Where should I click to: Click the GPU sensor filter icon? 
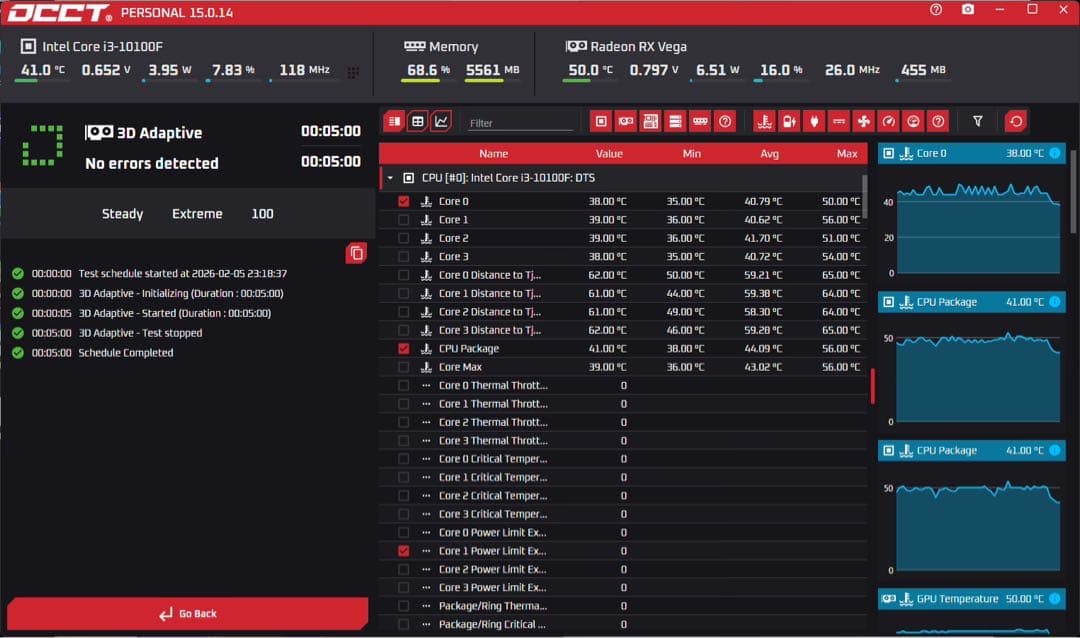pos(625,122)
